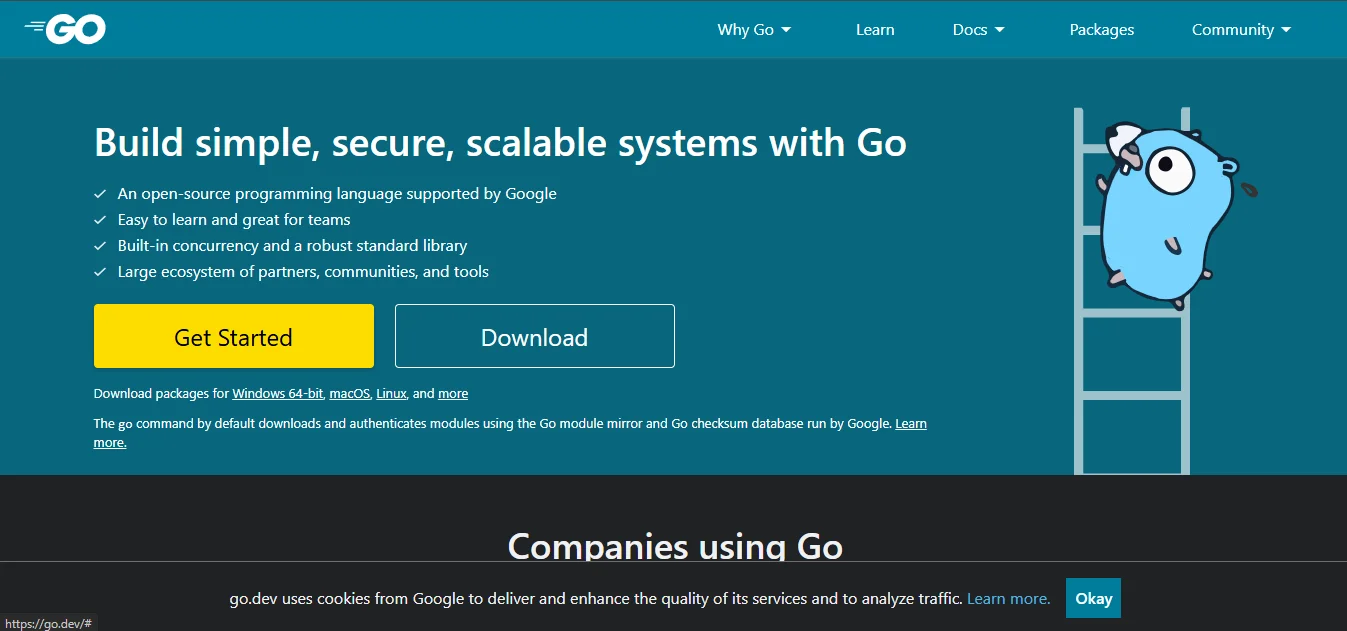Open Learn more about the module mirror
Viewport: 1347px width, 631px height.
click(x=910, y=423)
